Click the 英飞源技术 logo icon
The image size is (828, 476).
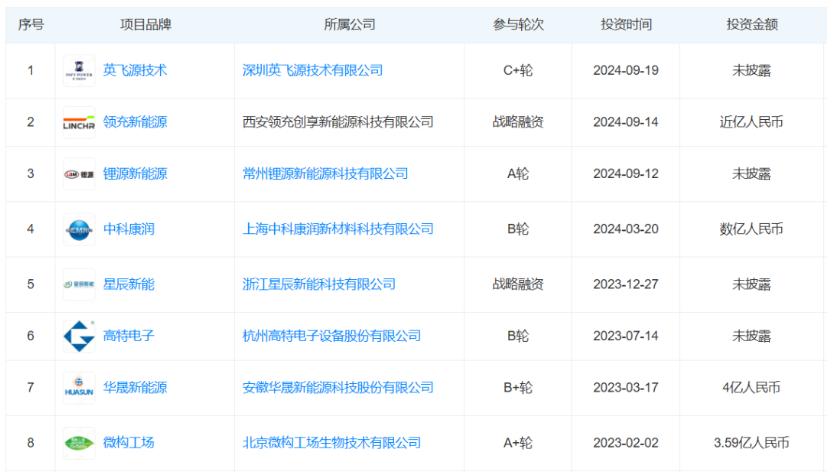tap(79, 71)
